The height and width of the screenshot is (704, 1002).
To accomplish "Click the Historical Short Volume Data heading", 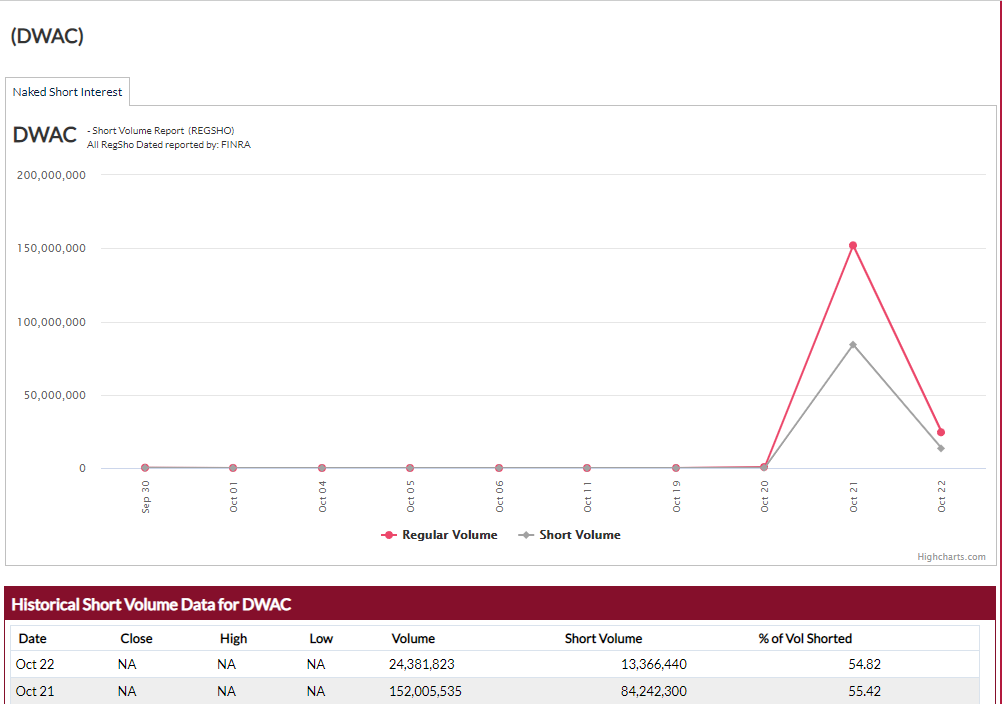I will tap(151, 604).
